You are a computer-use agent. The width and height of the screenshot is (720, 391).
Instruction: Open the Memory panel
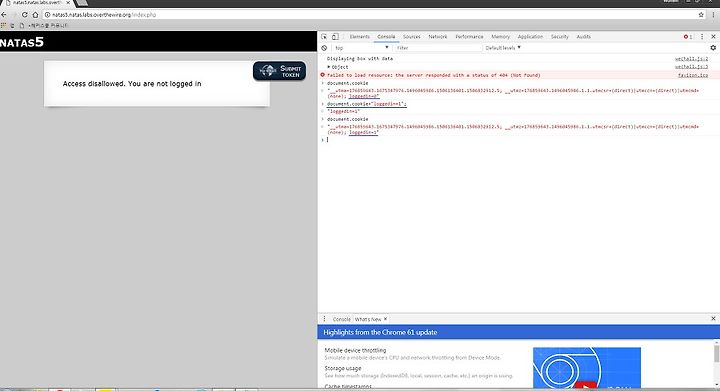click(501, 37)
